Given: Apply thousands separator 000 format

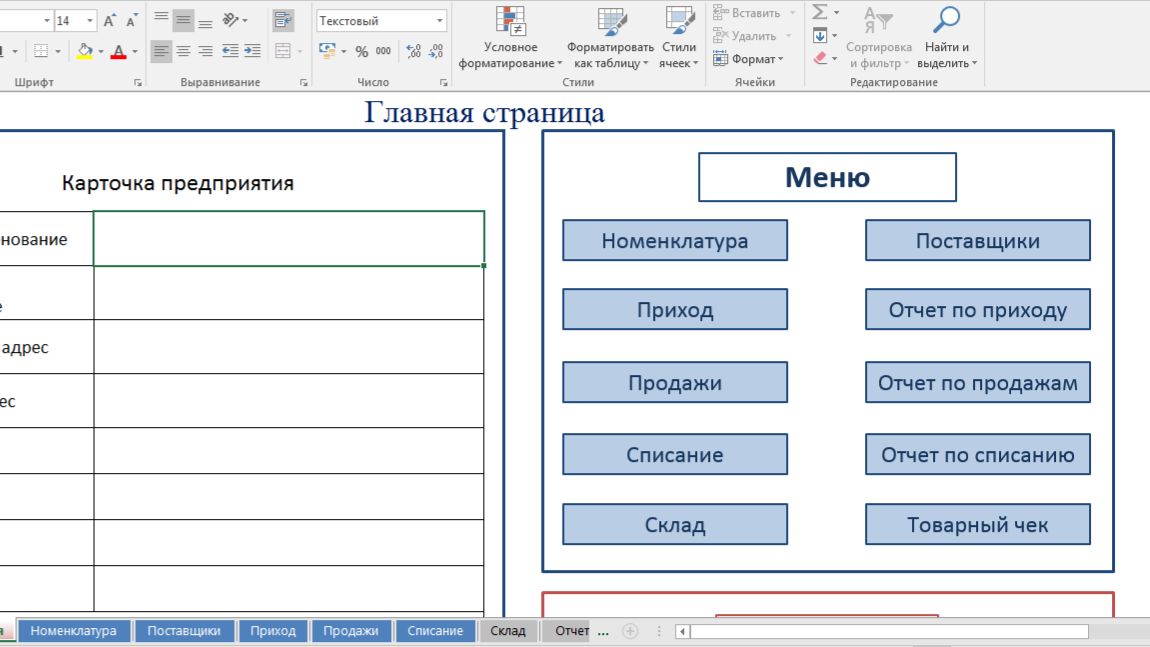Looking at the screenshot, I should pyautogui.click(x=384, y=51).
